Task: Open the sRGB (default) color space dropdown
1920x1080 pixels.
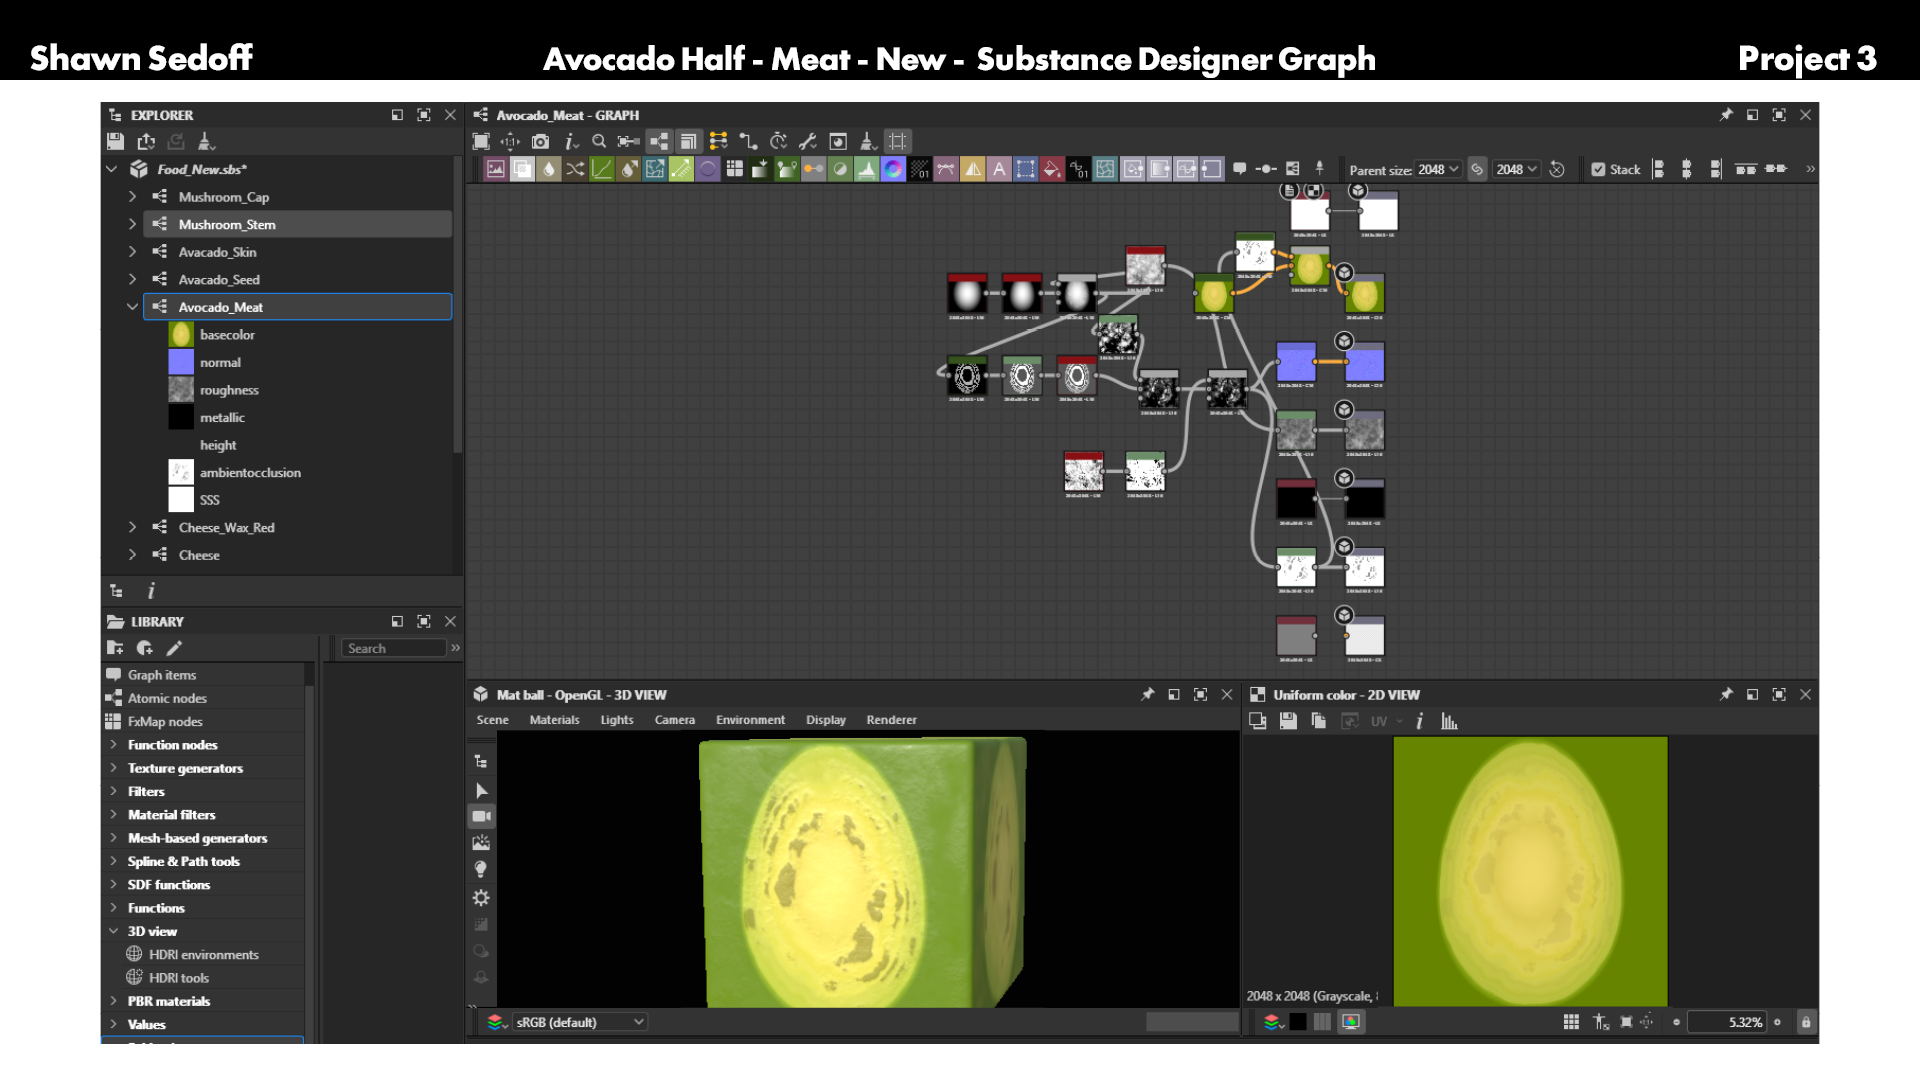Action: click(580, 1022)
